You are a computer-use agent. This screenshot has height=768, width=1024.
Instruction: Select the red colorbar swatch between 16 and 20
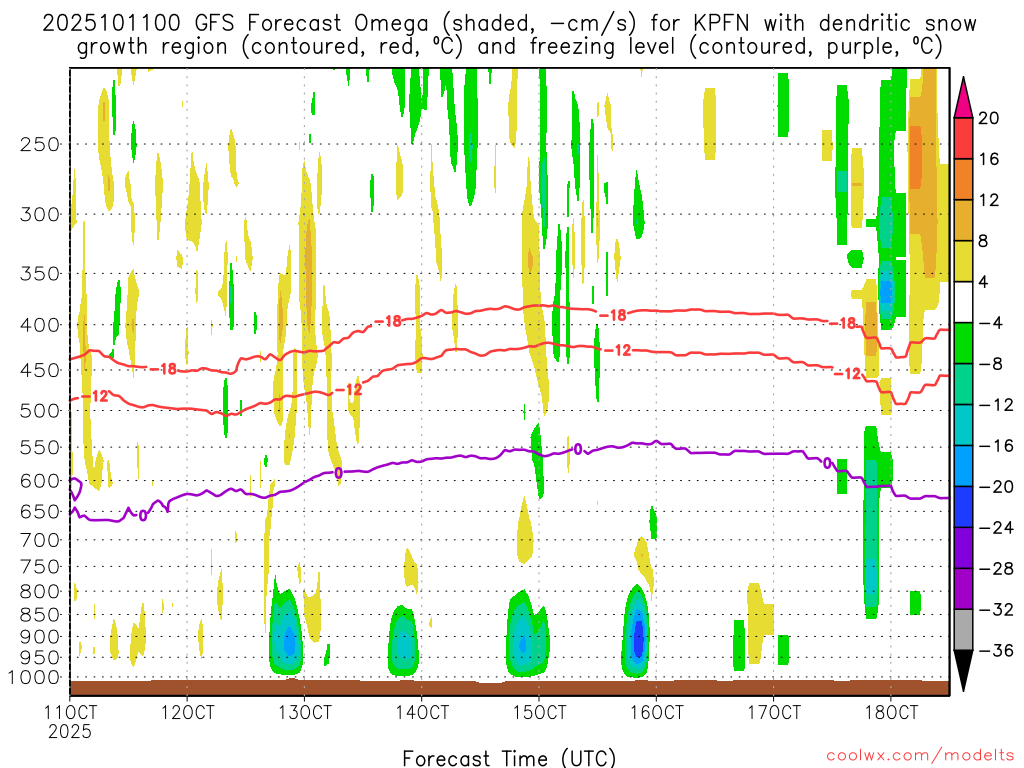tap(964, 138)
